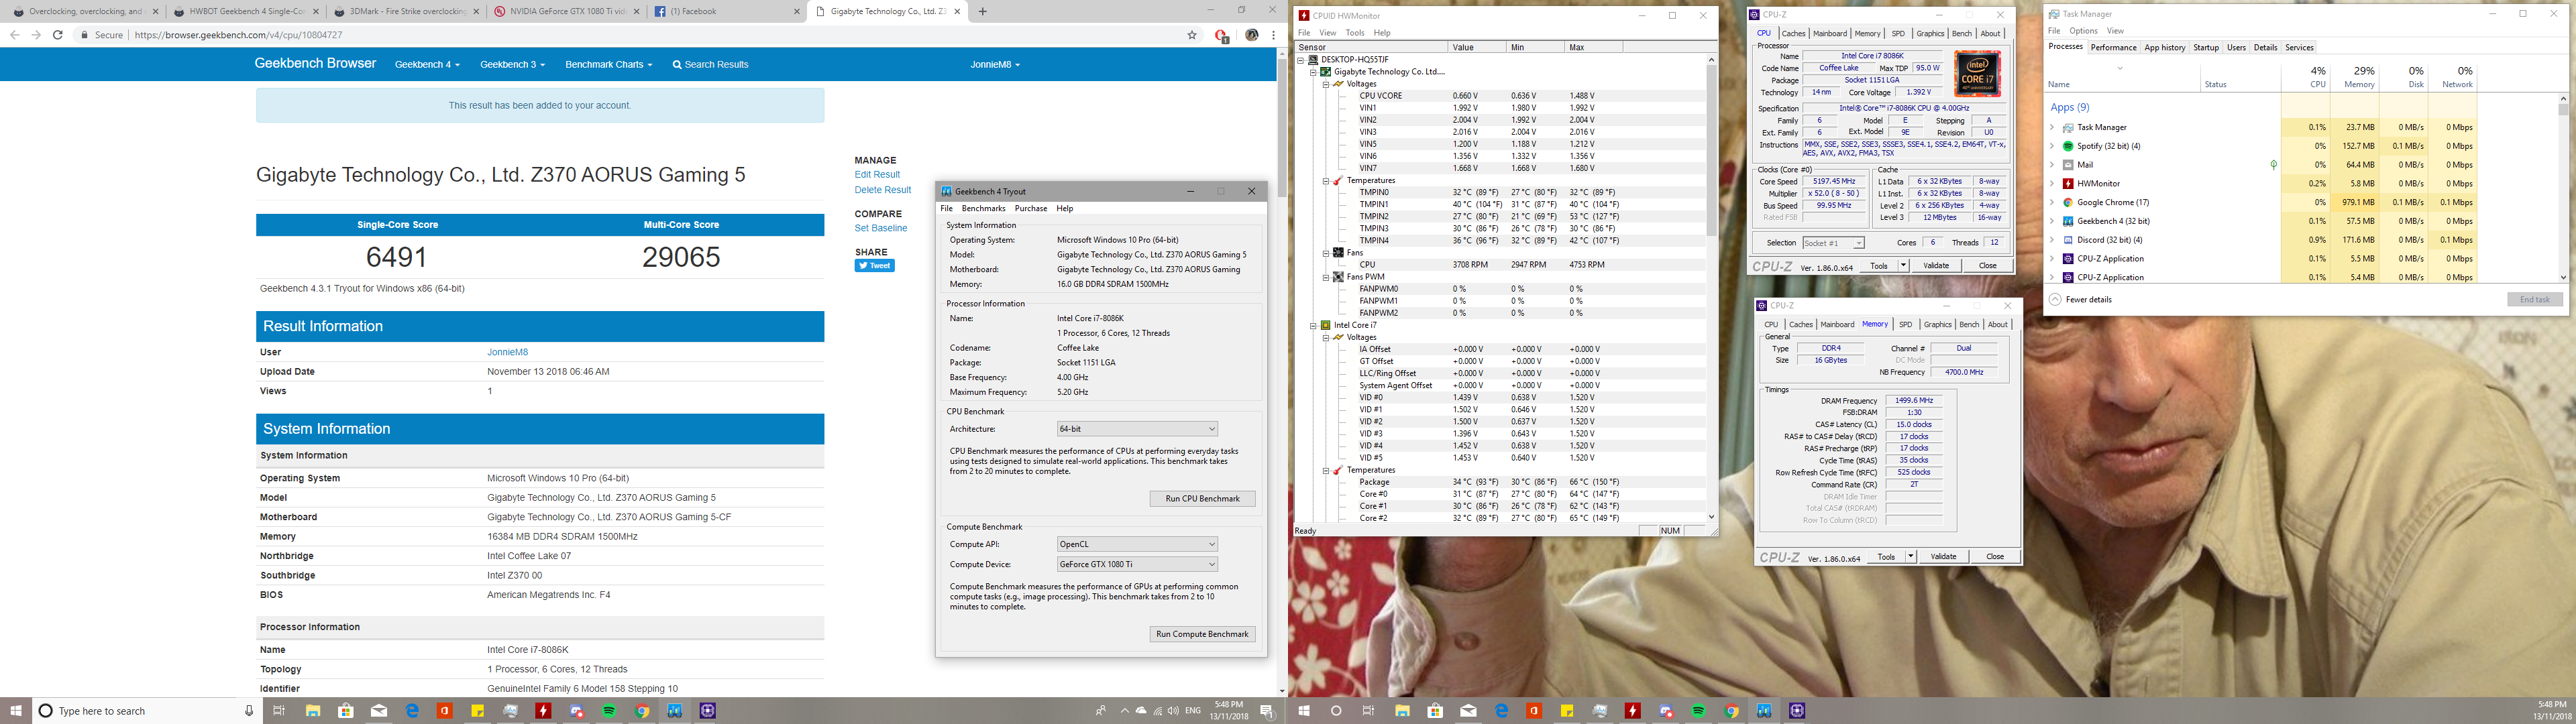Switch to the Performance tab in Task Manager
Image resolution: width=2576 pixels, height=724 pixels.
[2113, 47]
